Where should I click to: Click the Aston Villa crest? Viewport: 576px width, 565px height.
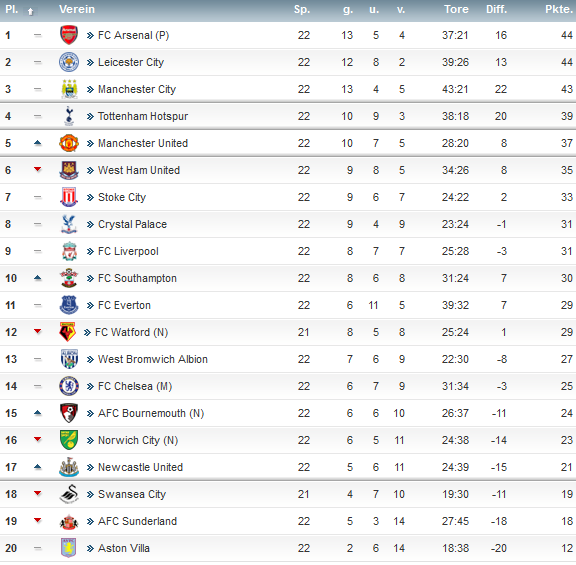click(x=69, y=548)
